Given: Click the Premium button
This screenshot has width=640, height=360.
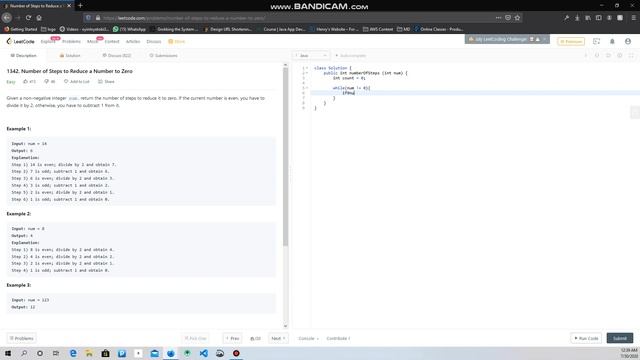Looking at the screenshot, I should point(571,41).
